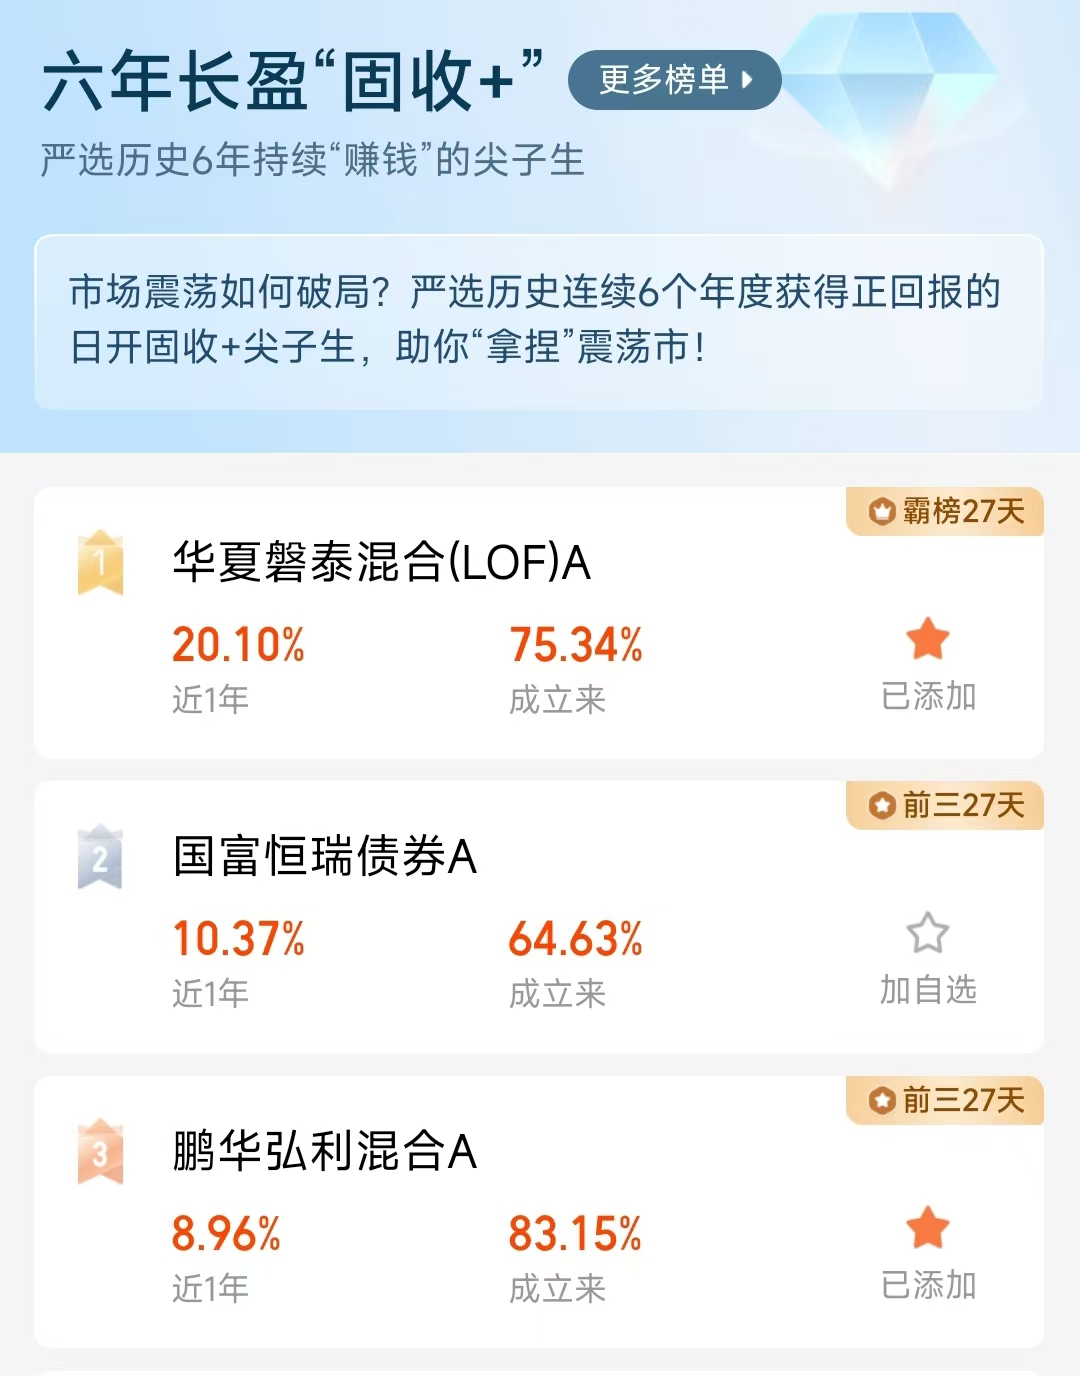Viewport: 1080px width, 1376px height.
Task: Click 前三27天 badge on 鹏华弘利混合A card
Action: point(945,1100)
